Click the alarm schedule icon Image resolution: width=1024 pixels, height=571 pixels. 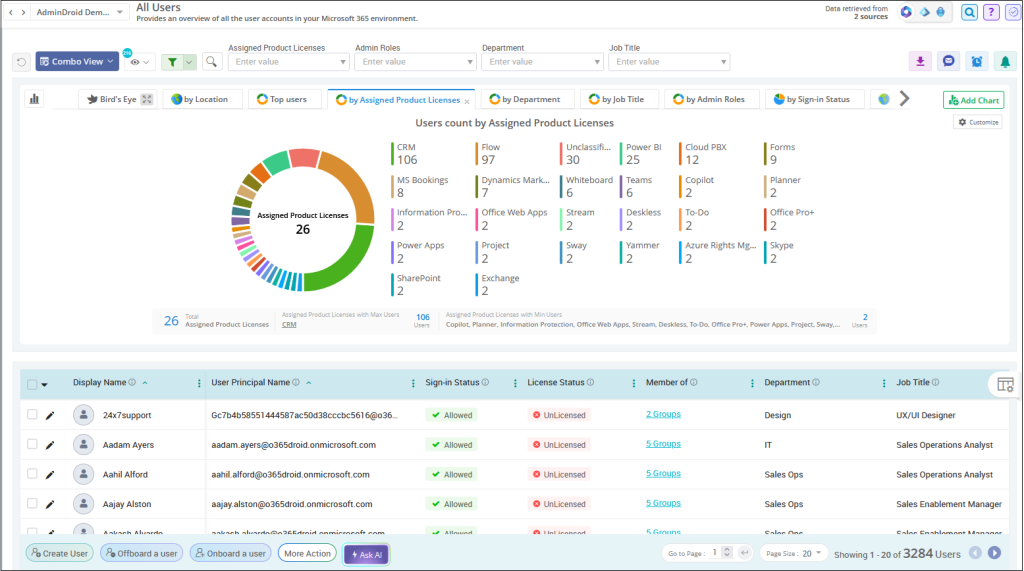pyautogui.click(x=977, y=61)
